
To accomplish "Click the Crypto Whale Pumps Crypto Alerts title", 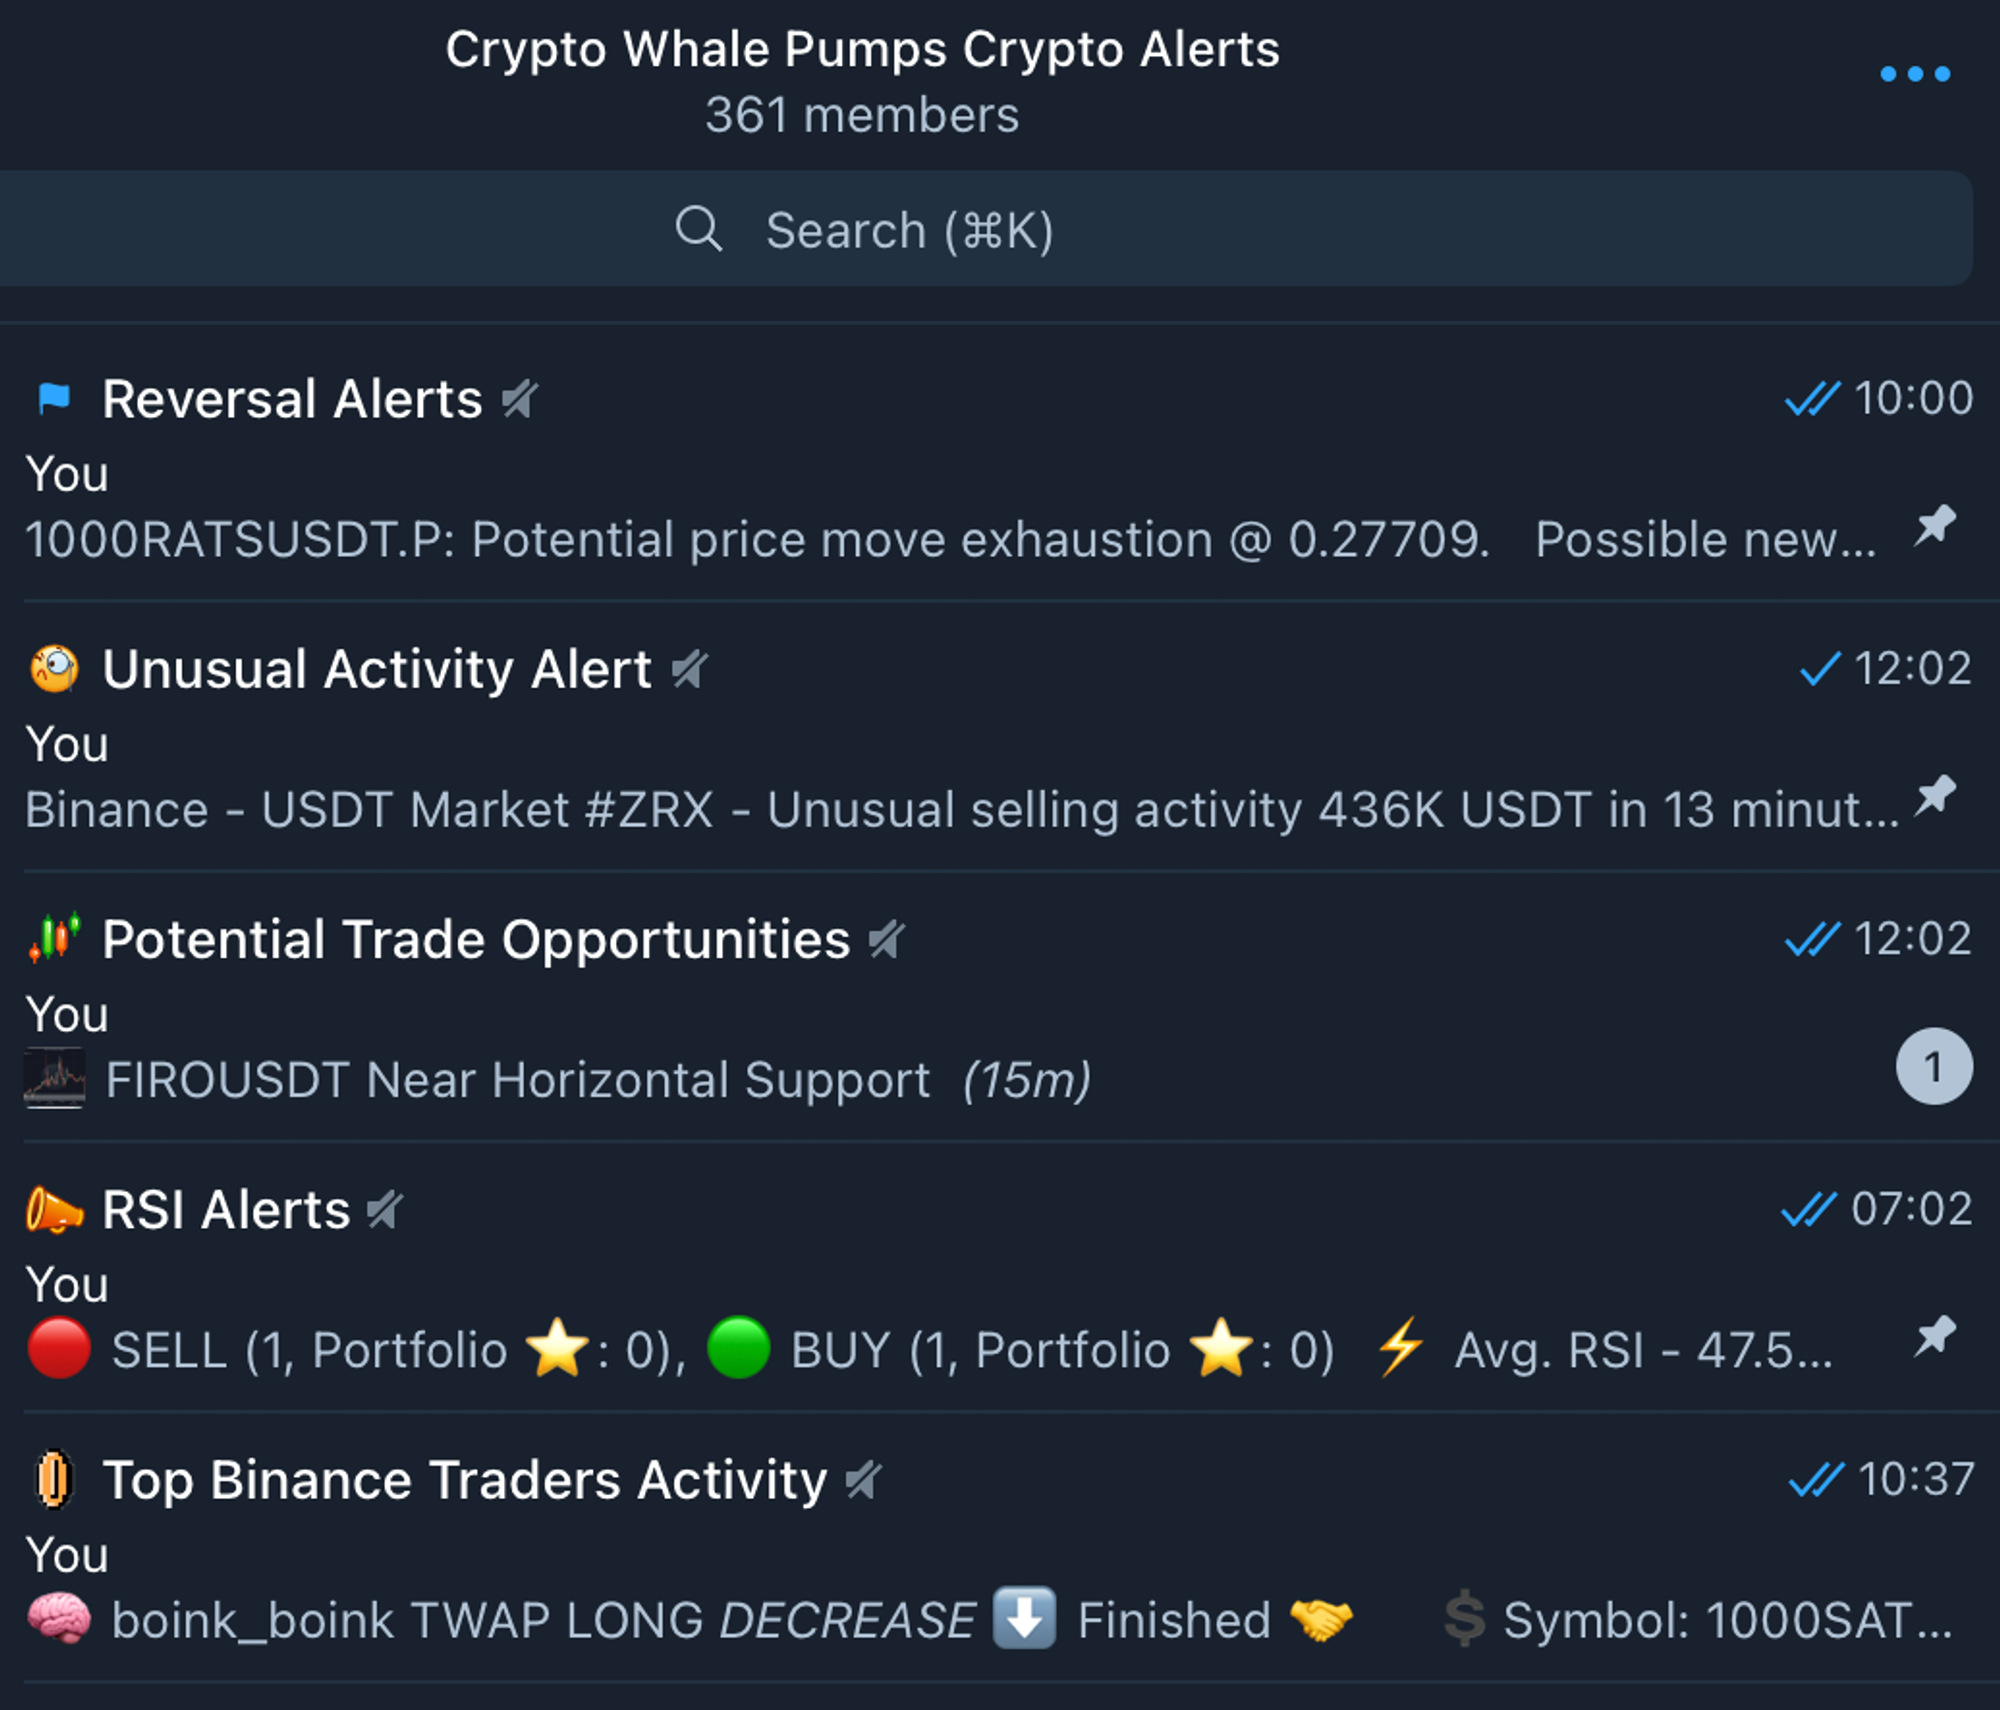I will click(x=862, y=50).
